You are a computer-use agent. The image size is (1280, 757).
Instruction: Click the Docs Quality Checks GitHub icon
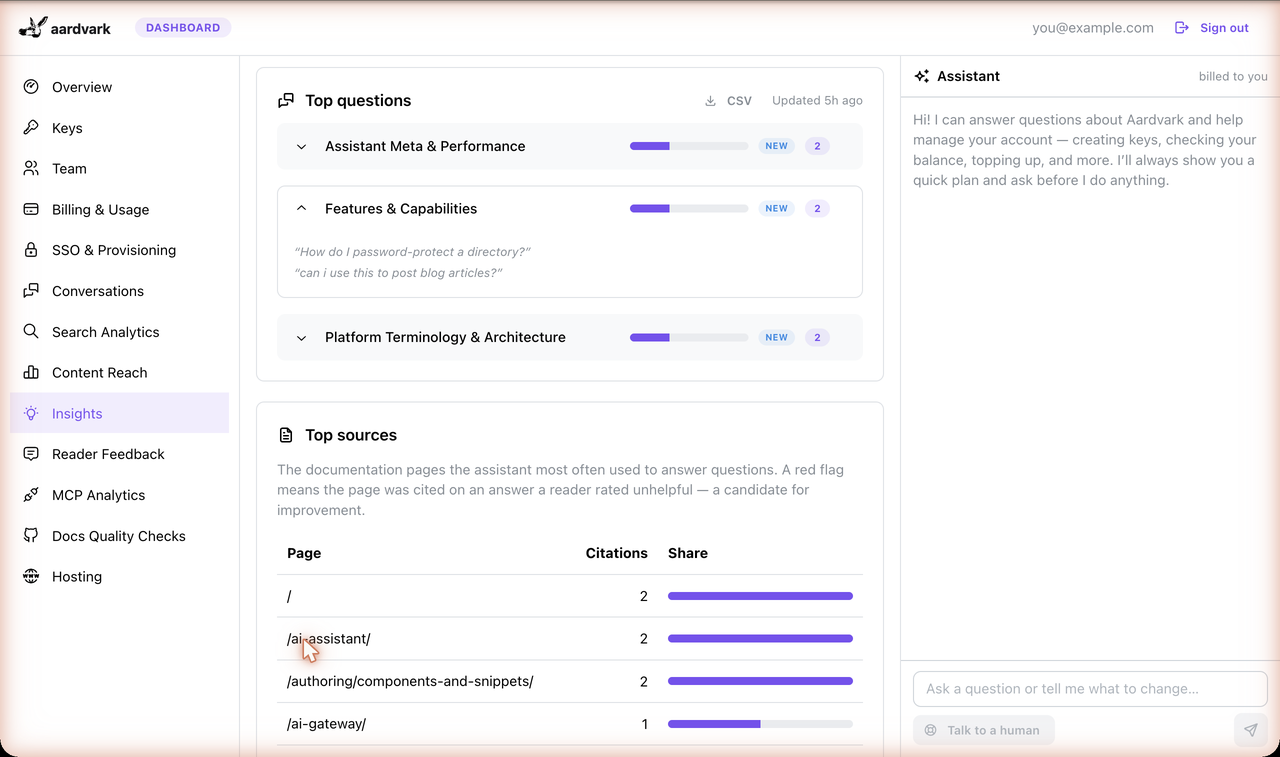(x=31, y=536)
